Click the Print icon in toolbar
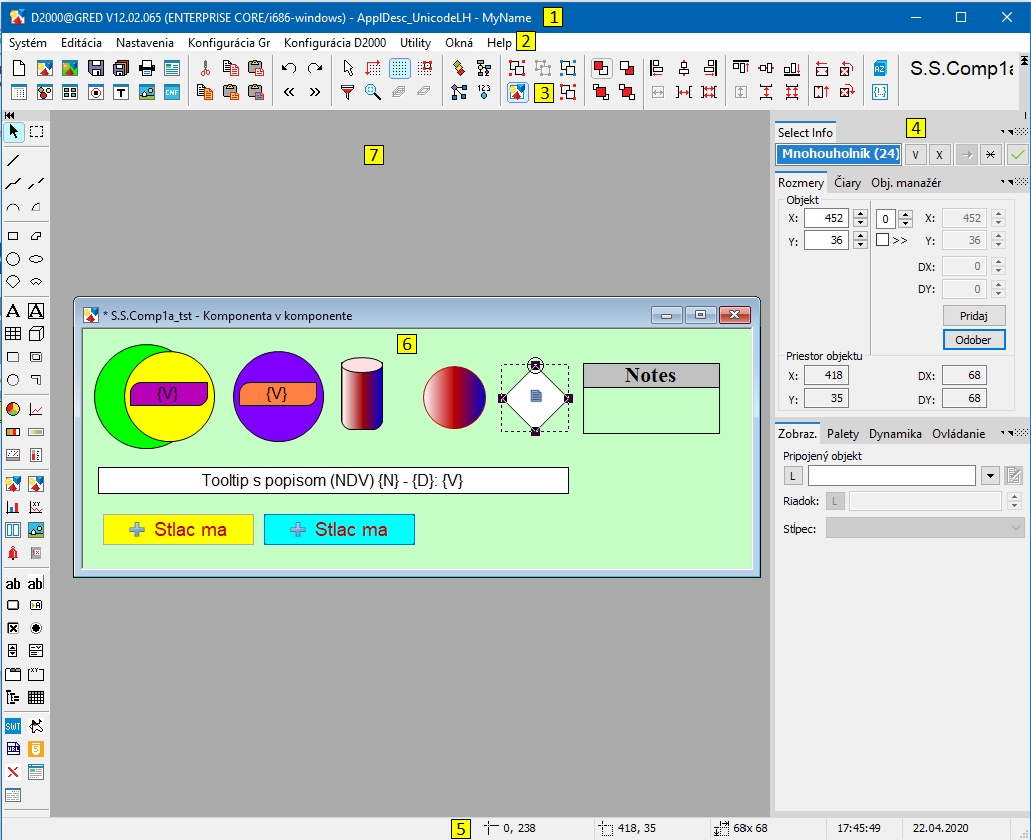Screen dimensions: 1031x840 click(146, 68)
